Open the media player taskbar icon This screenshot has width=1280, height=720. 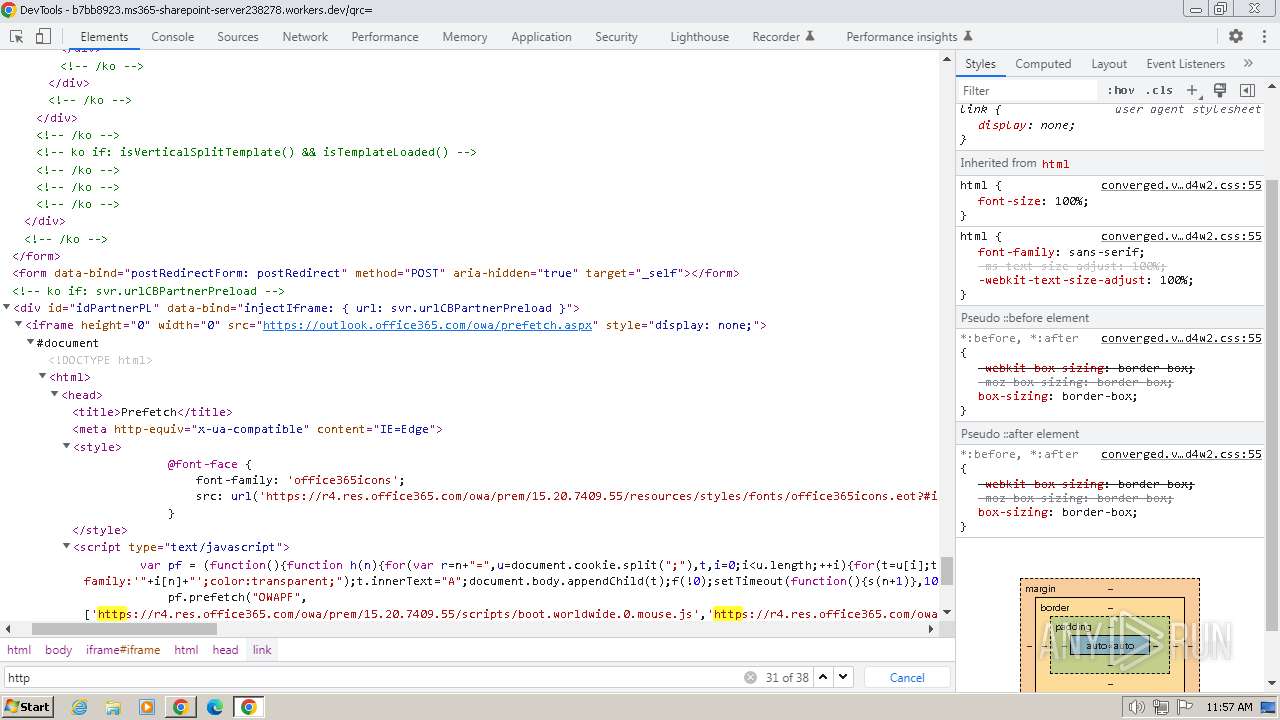click(146, 707)
